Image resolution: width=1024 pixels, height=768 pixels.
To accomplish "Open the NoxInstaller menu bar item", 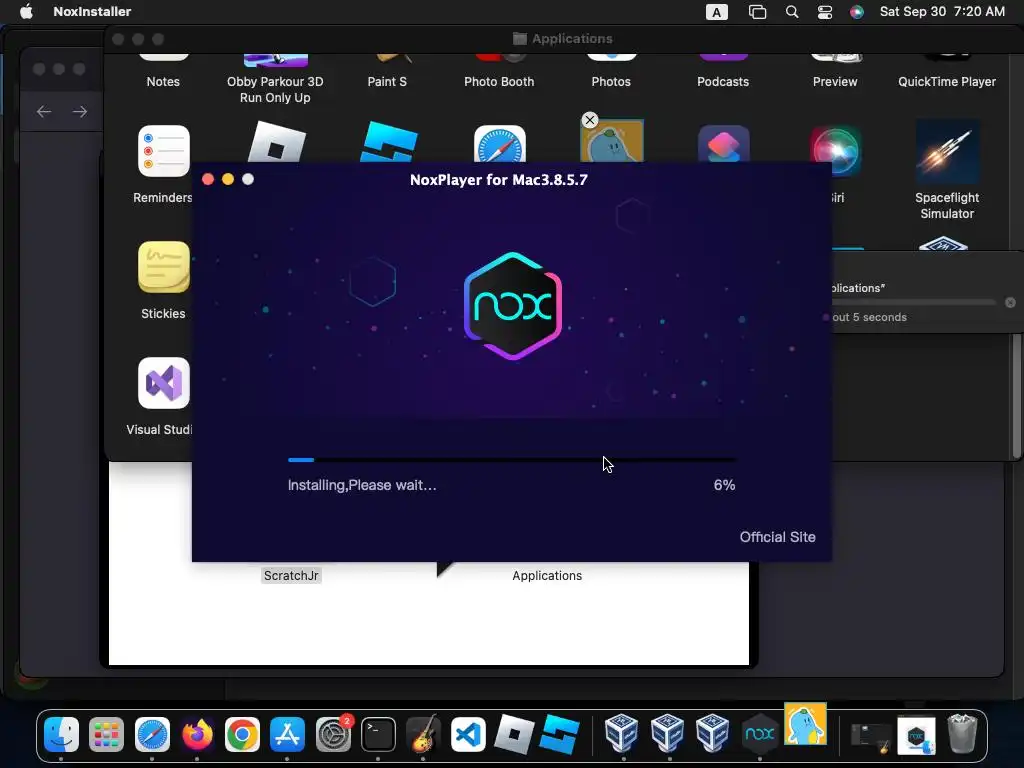I will pyautogui.click(x=92, y=12).
